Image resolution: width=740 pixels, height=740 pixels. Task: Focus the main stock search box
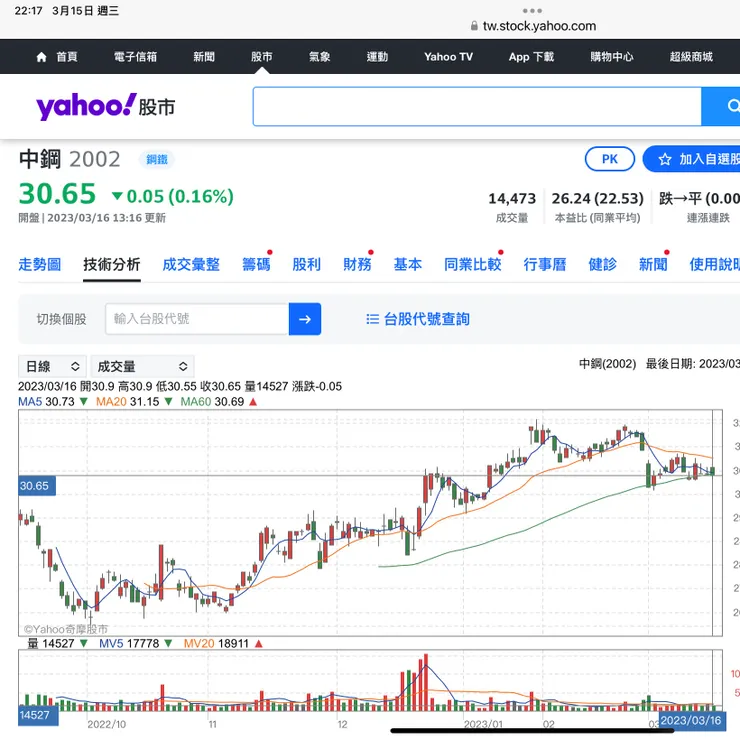477,106
